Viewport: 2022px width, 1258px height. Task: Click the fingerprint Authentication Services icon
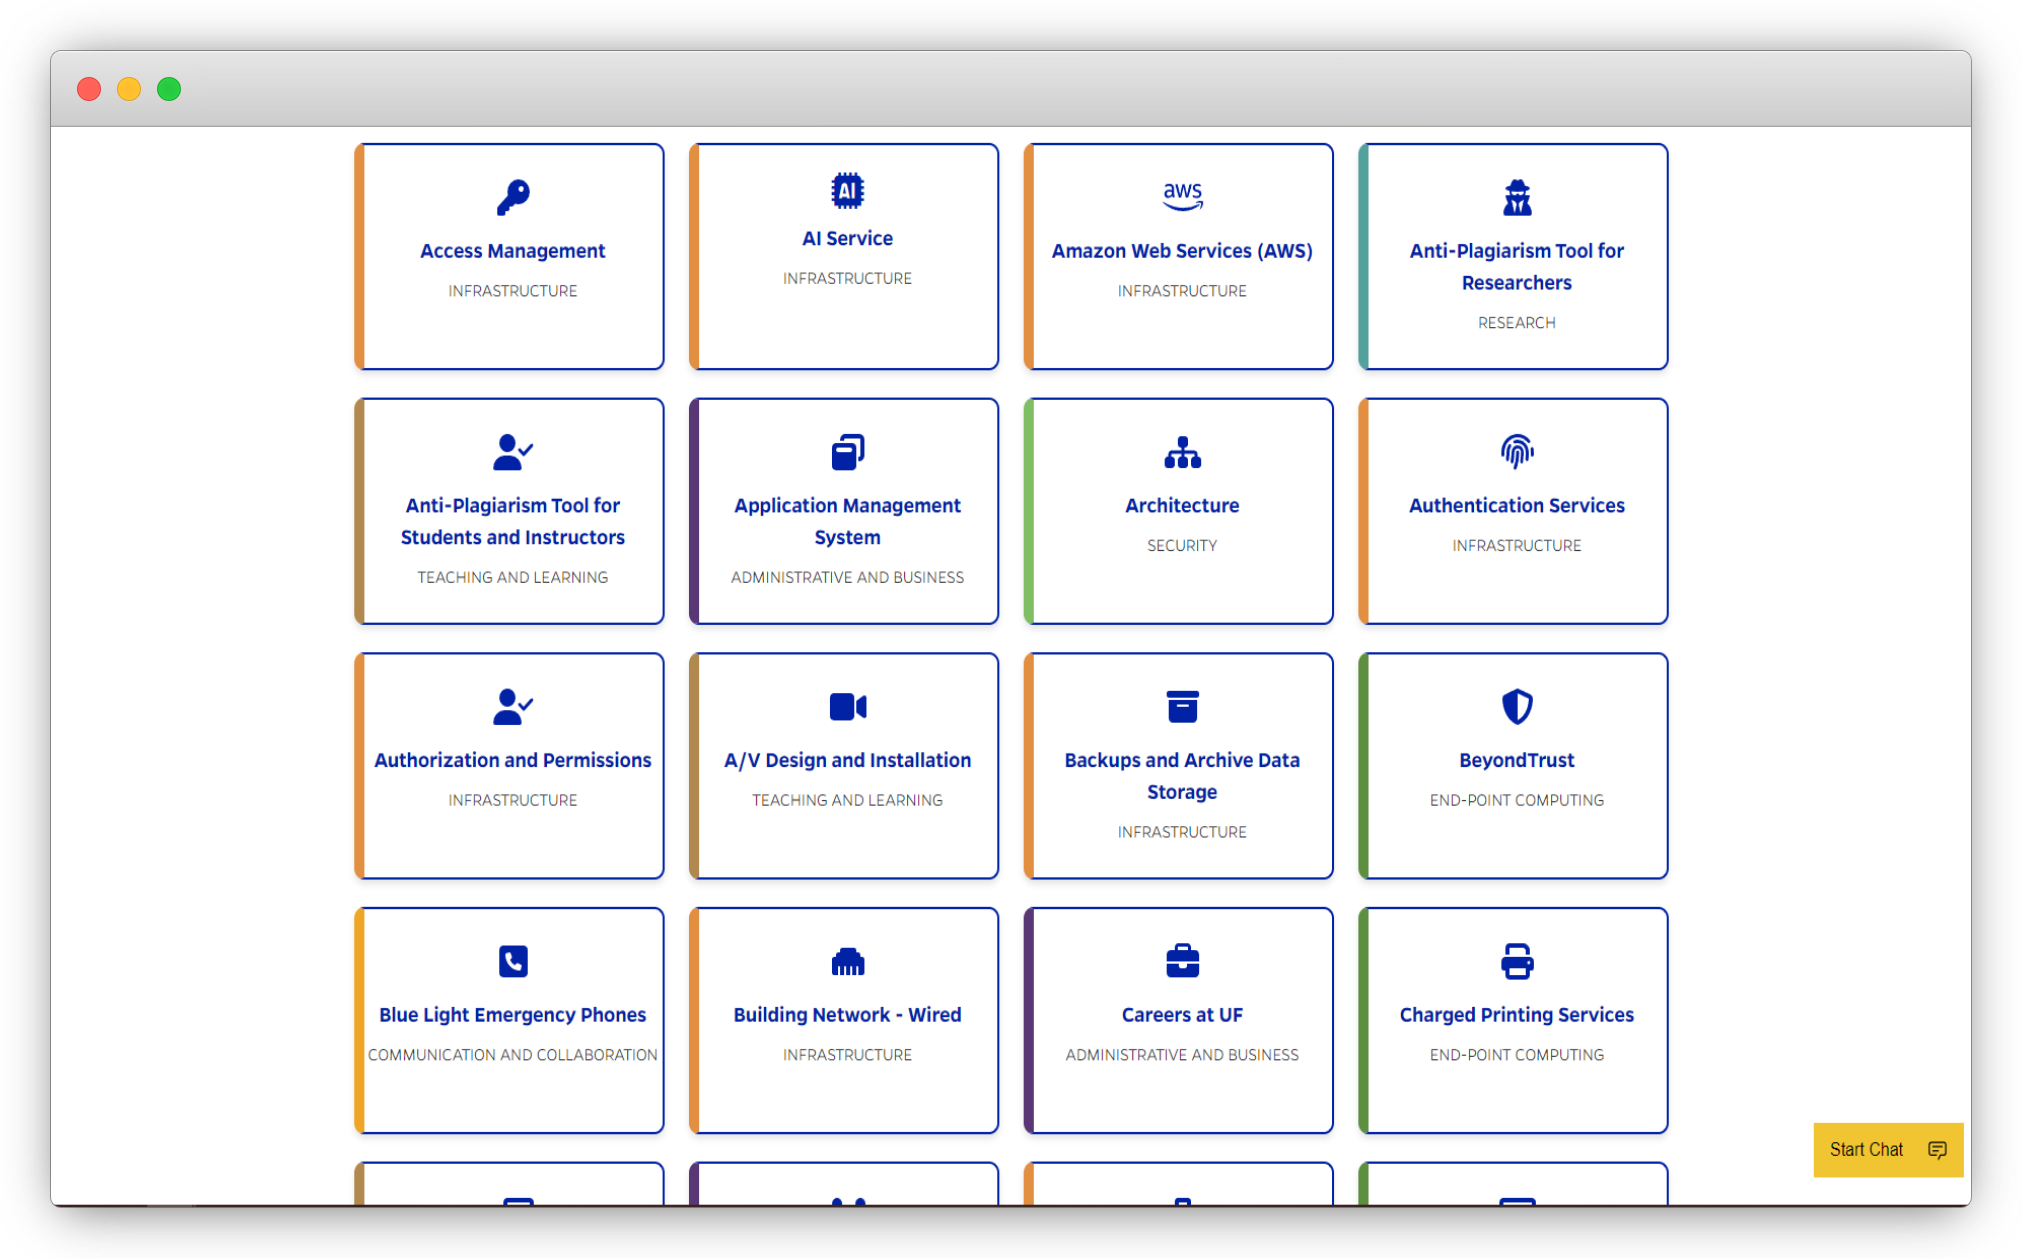1516,452
